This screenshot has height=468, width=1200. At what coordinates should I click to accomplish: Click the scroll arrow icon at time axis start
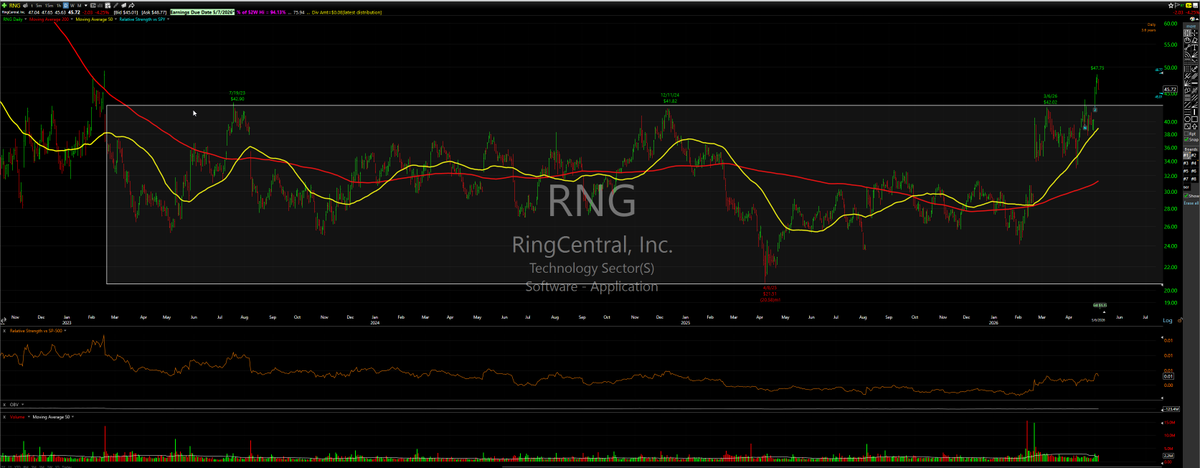4,320
